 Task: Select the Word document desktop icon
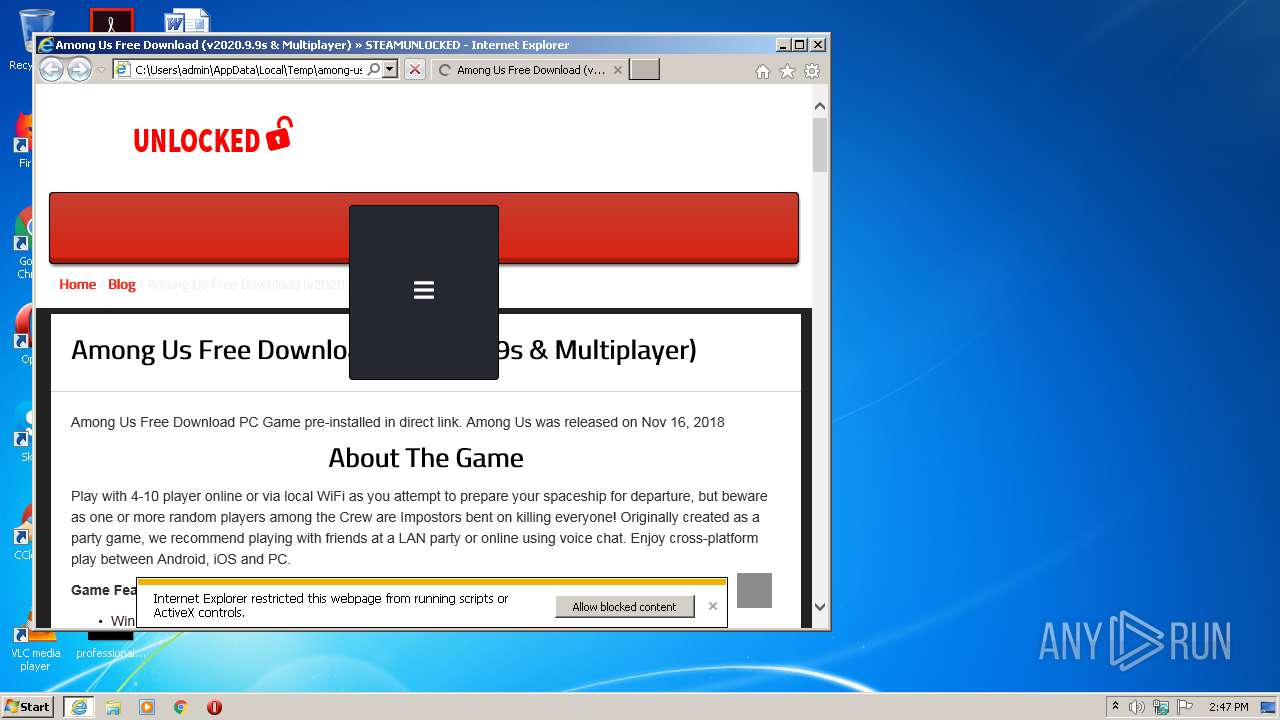tap(187, 22)
